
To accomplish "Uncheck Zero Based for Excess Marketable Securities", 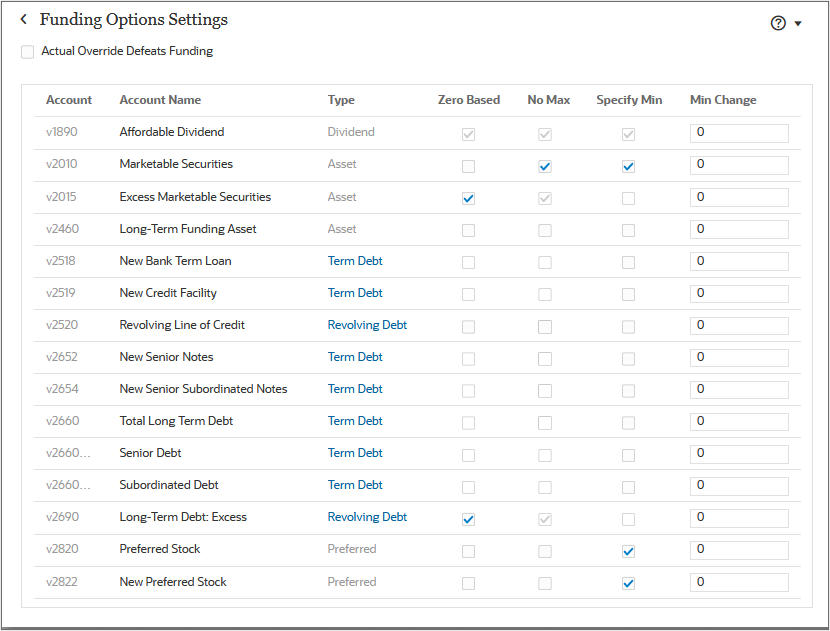I will click(x=468, y=198).
